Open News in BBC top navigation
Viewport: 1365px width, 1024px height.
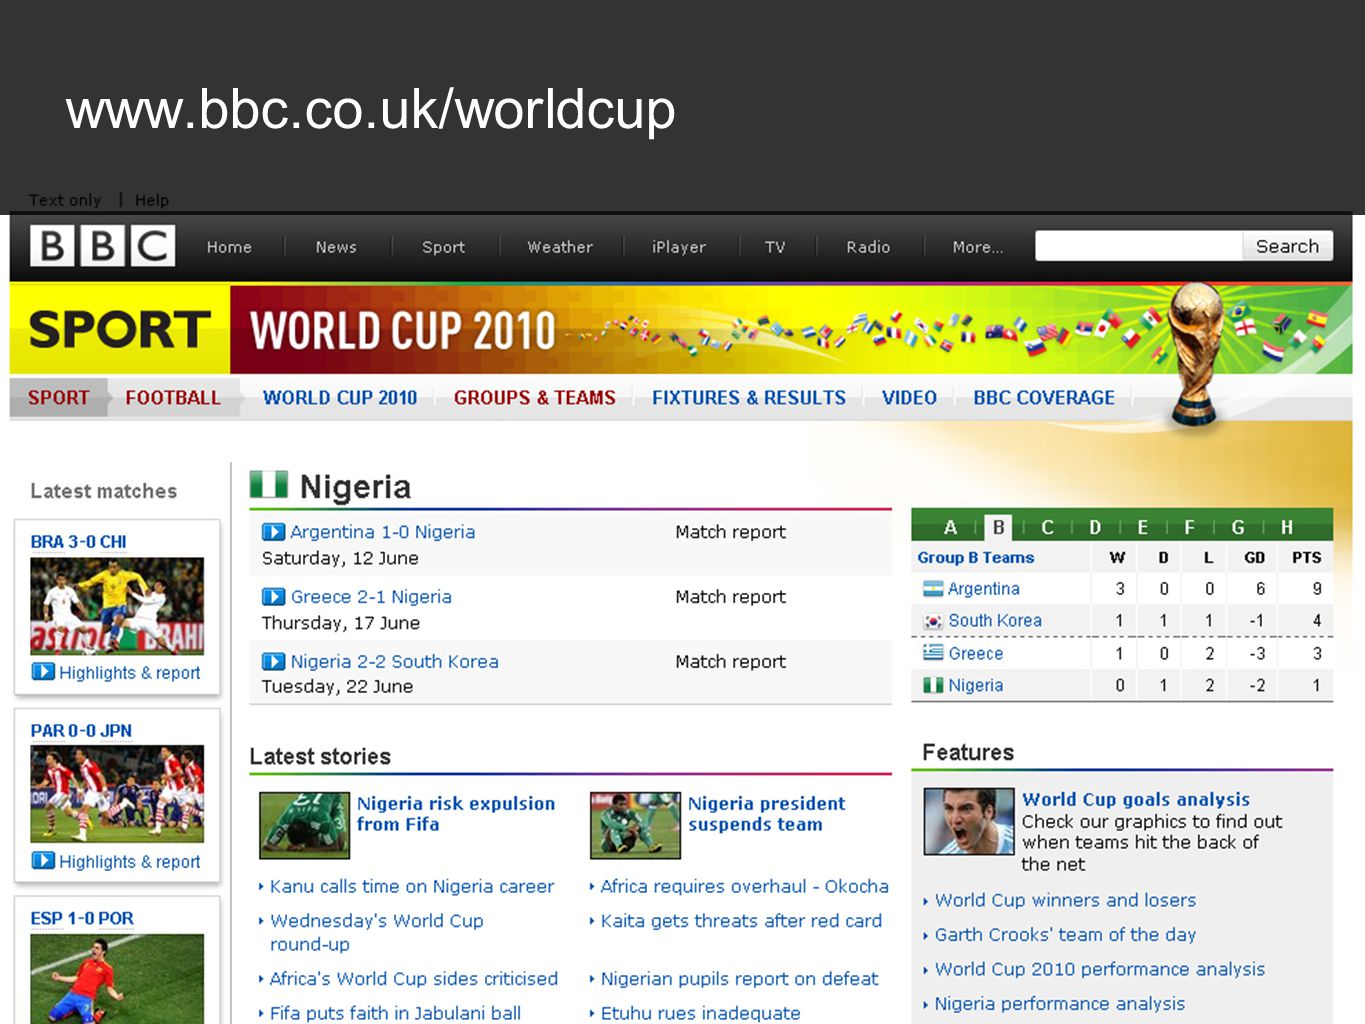336,247
